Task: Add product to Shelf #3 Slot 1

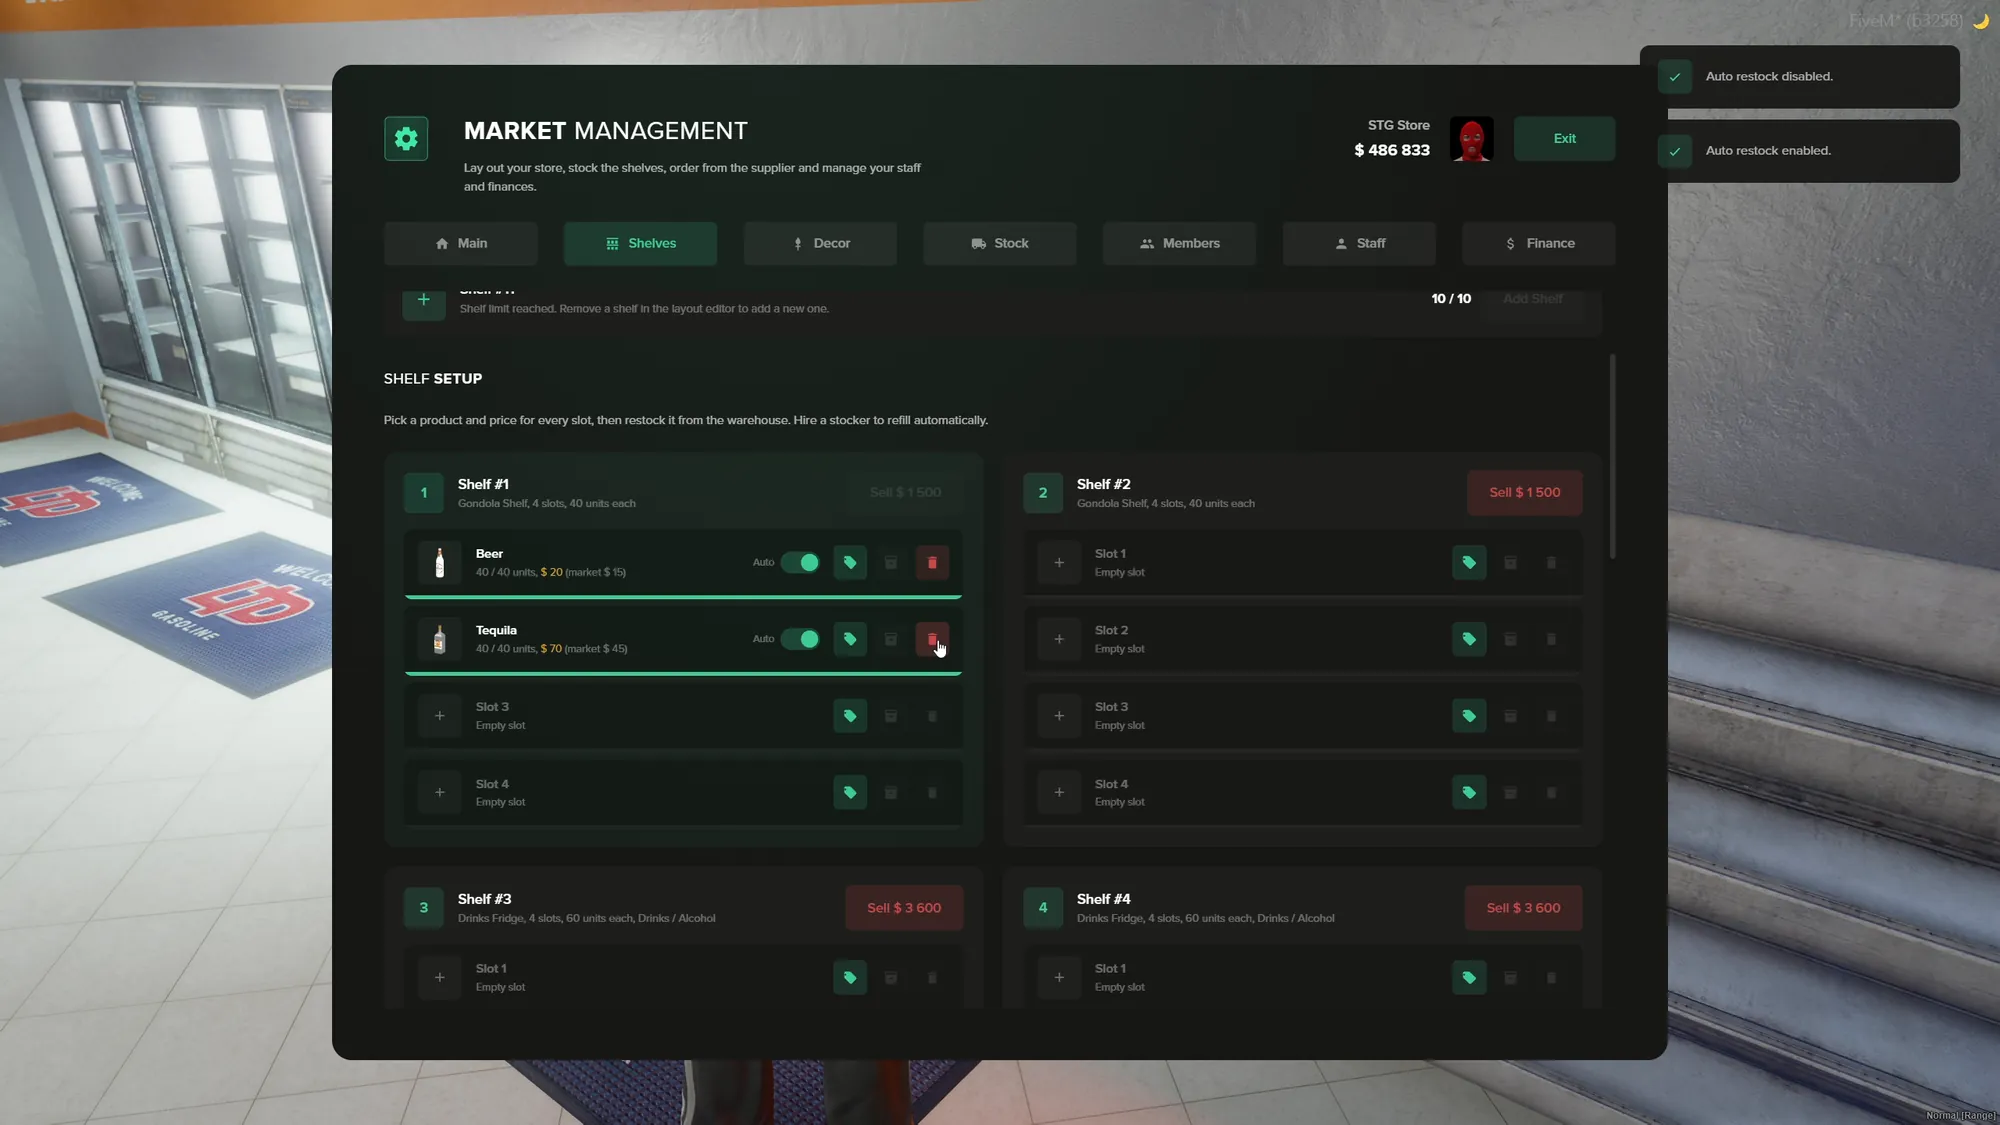Action: coord(440,977)
